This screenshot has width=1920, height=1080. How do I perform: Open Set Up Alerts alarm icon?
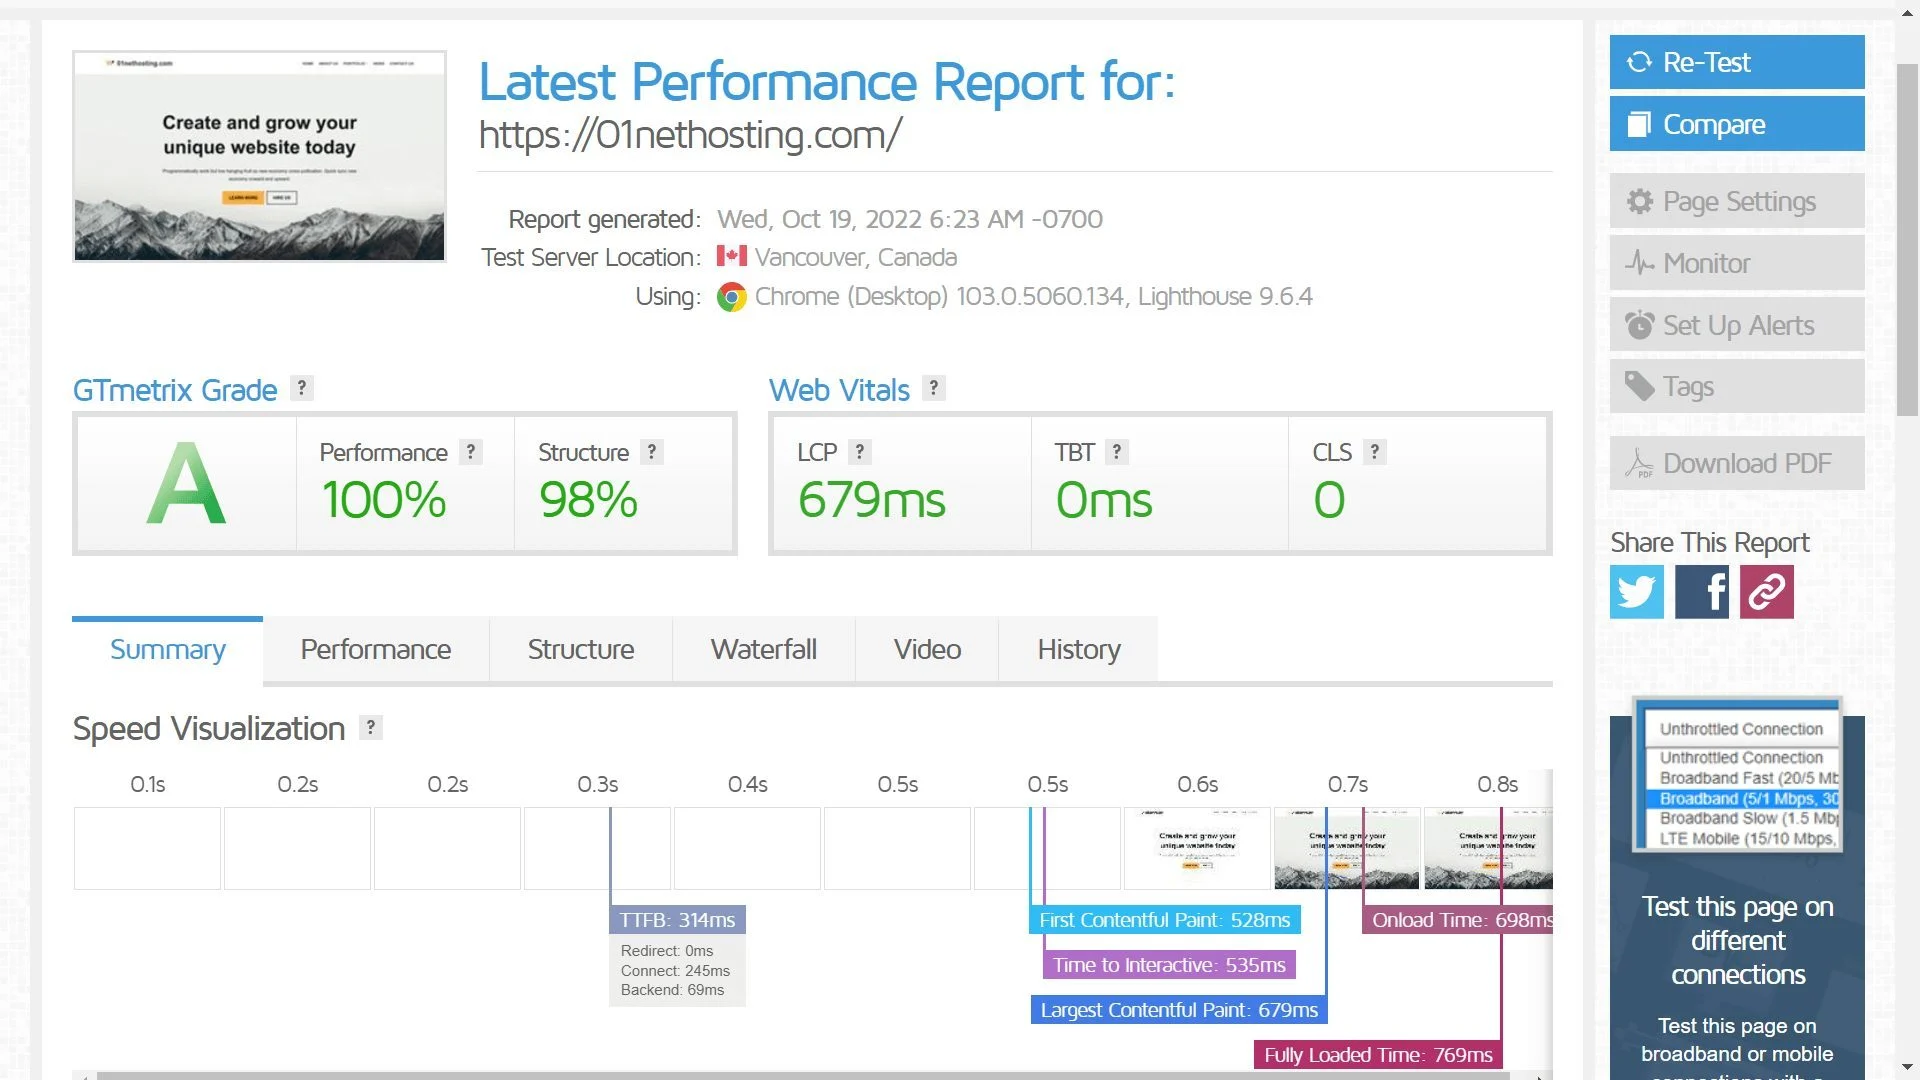[1640, 324]
